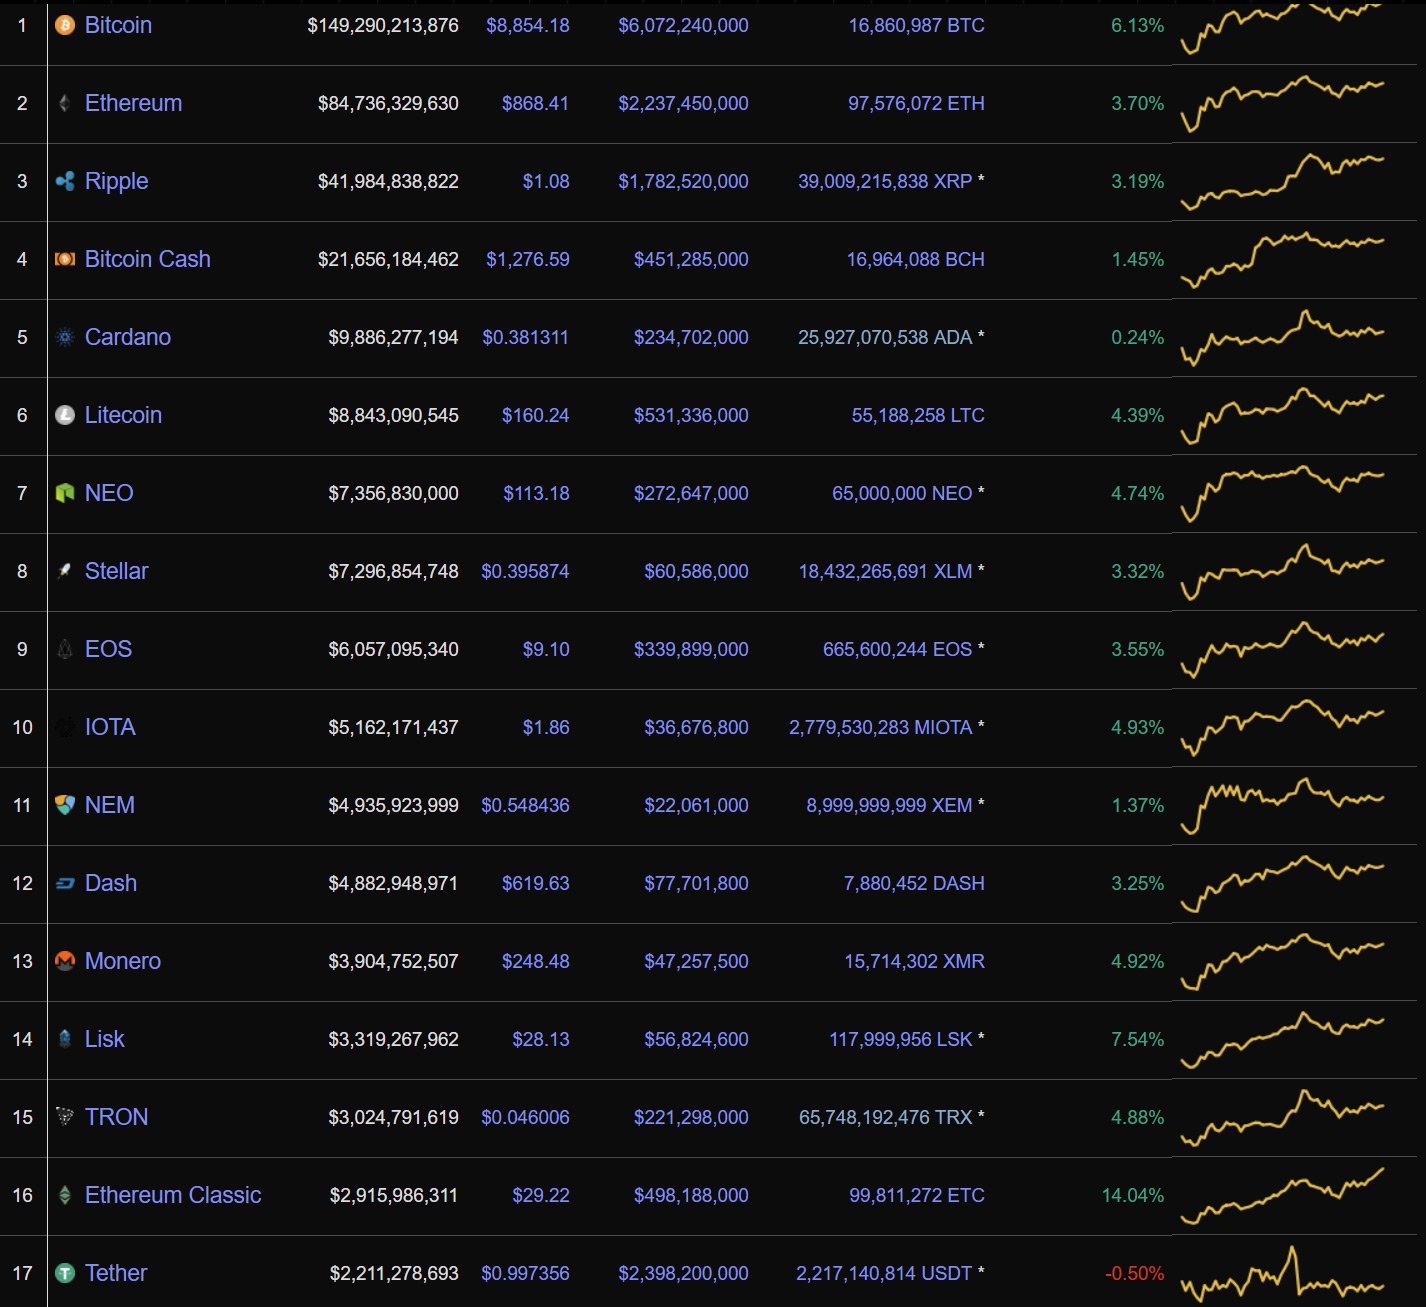Viewport: 1426px width, 1307px height.
Task: Click the Litecoin silver coin icon
Action: point(65,415)
